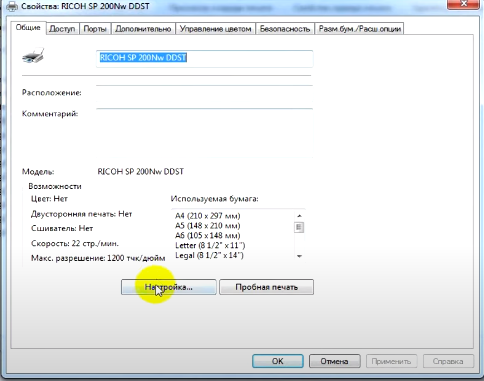
Task: Click the printer icon beside name field
Action: tap(33, 55)
